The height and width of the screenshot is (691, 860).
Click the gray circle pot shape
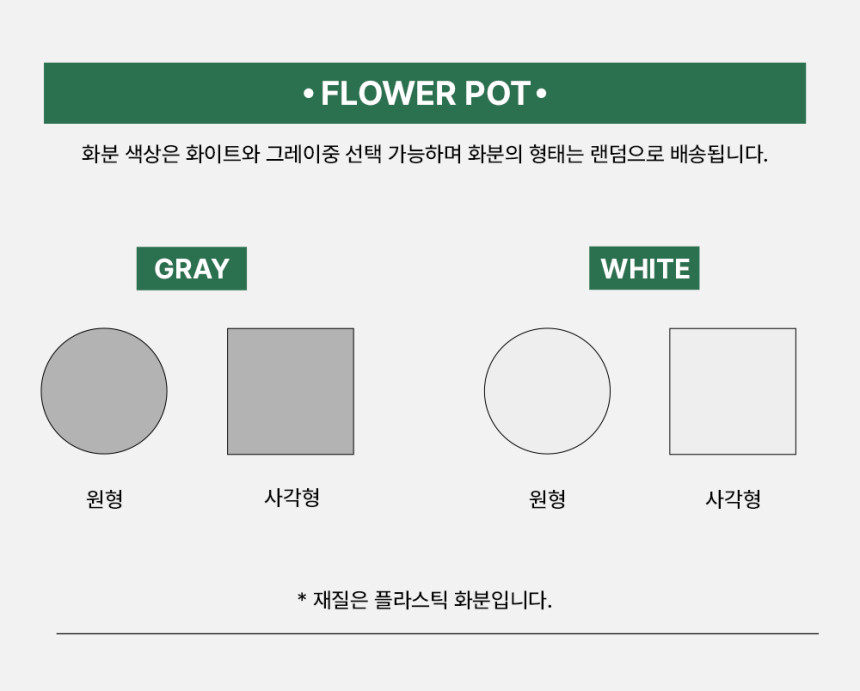pos(104,390)
